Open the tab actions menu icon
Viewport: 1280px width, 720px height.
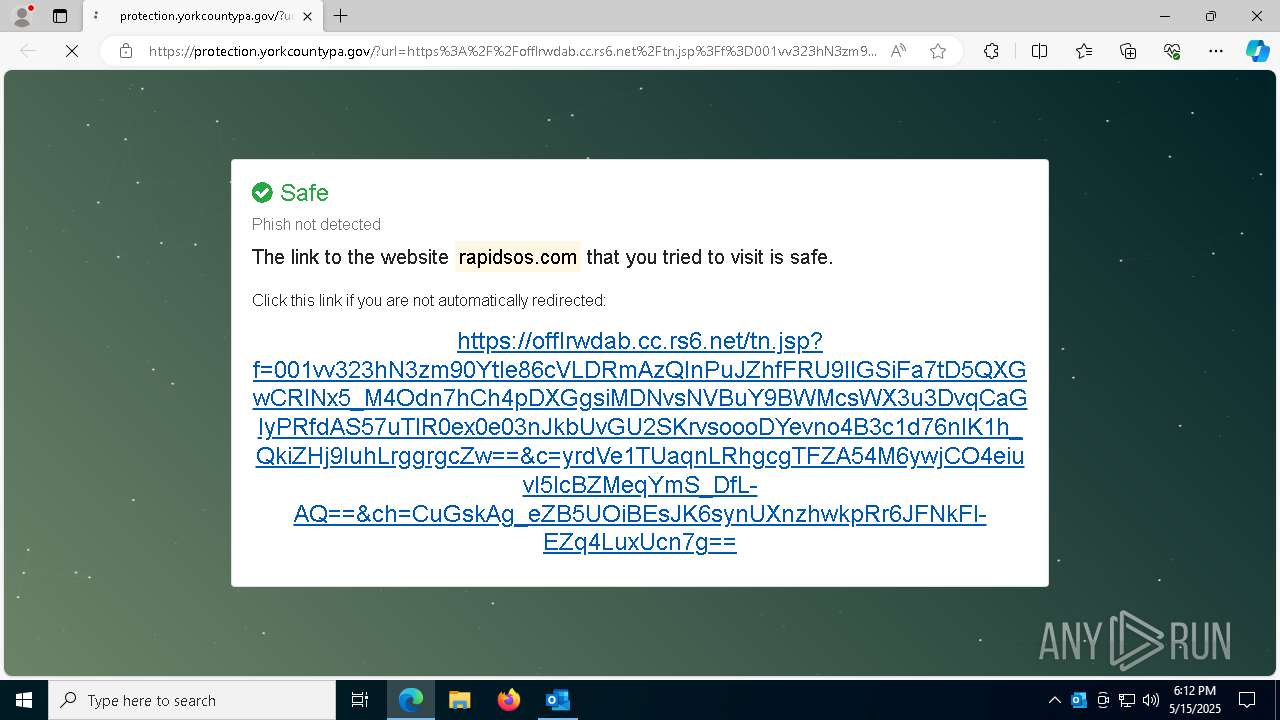(x=60, y=16)
